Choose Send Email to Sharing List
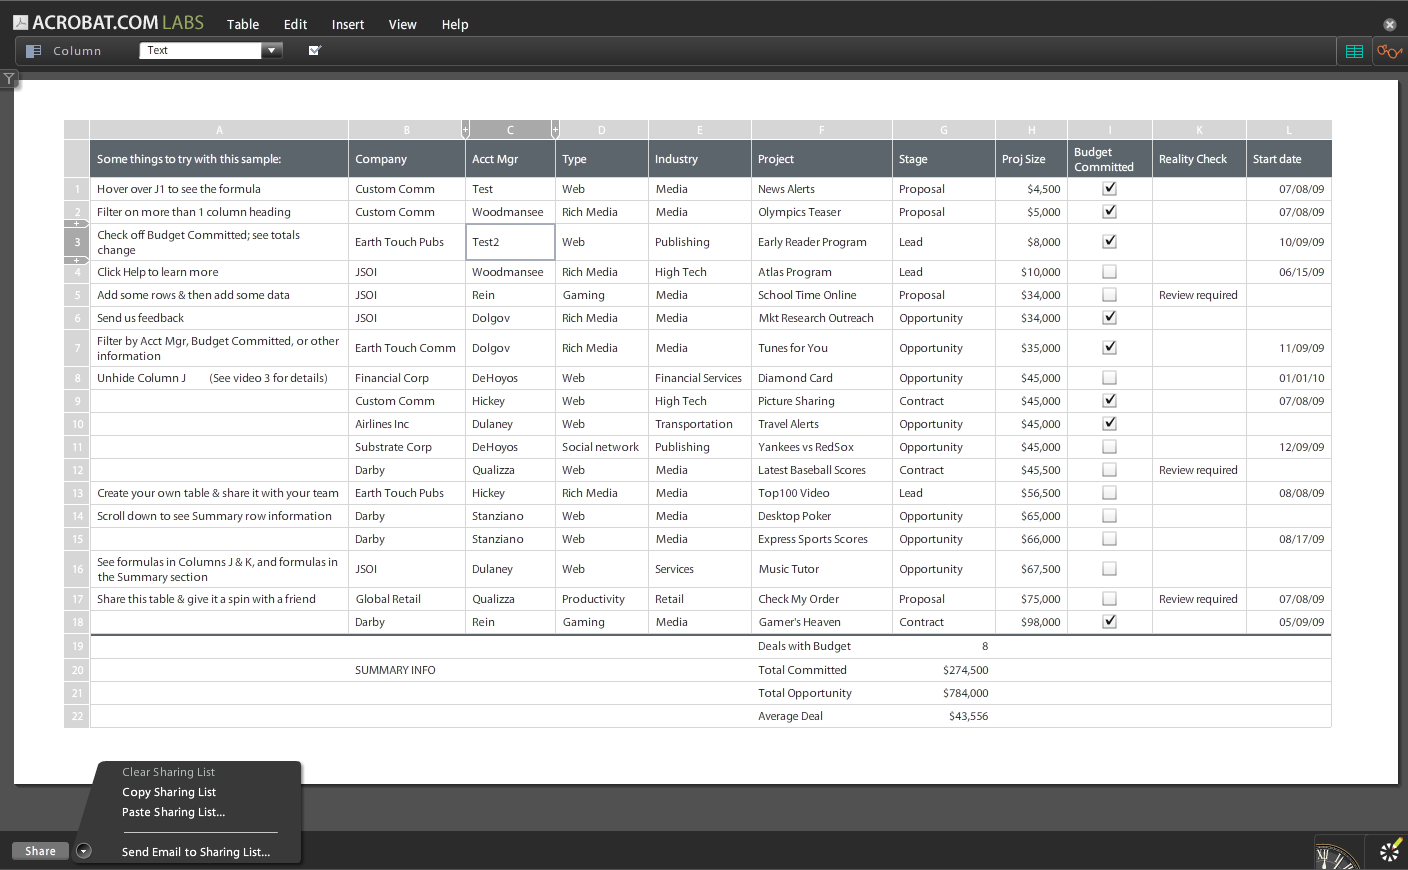 [195, 852]
